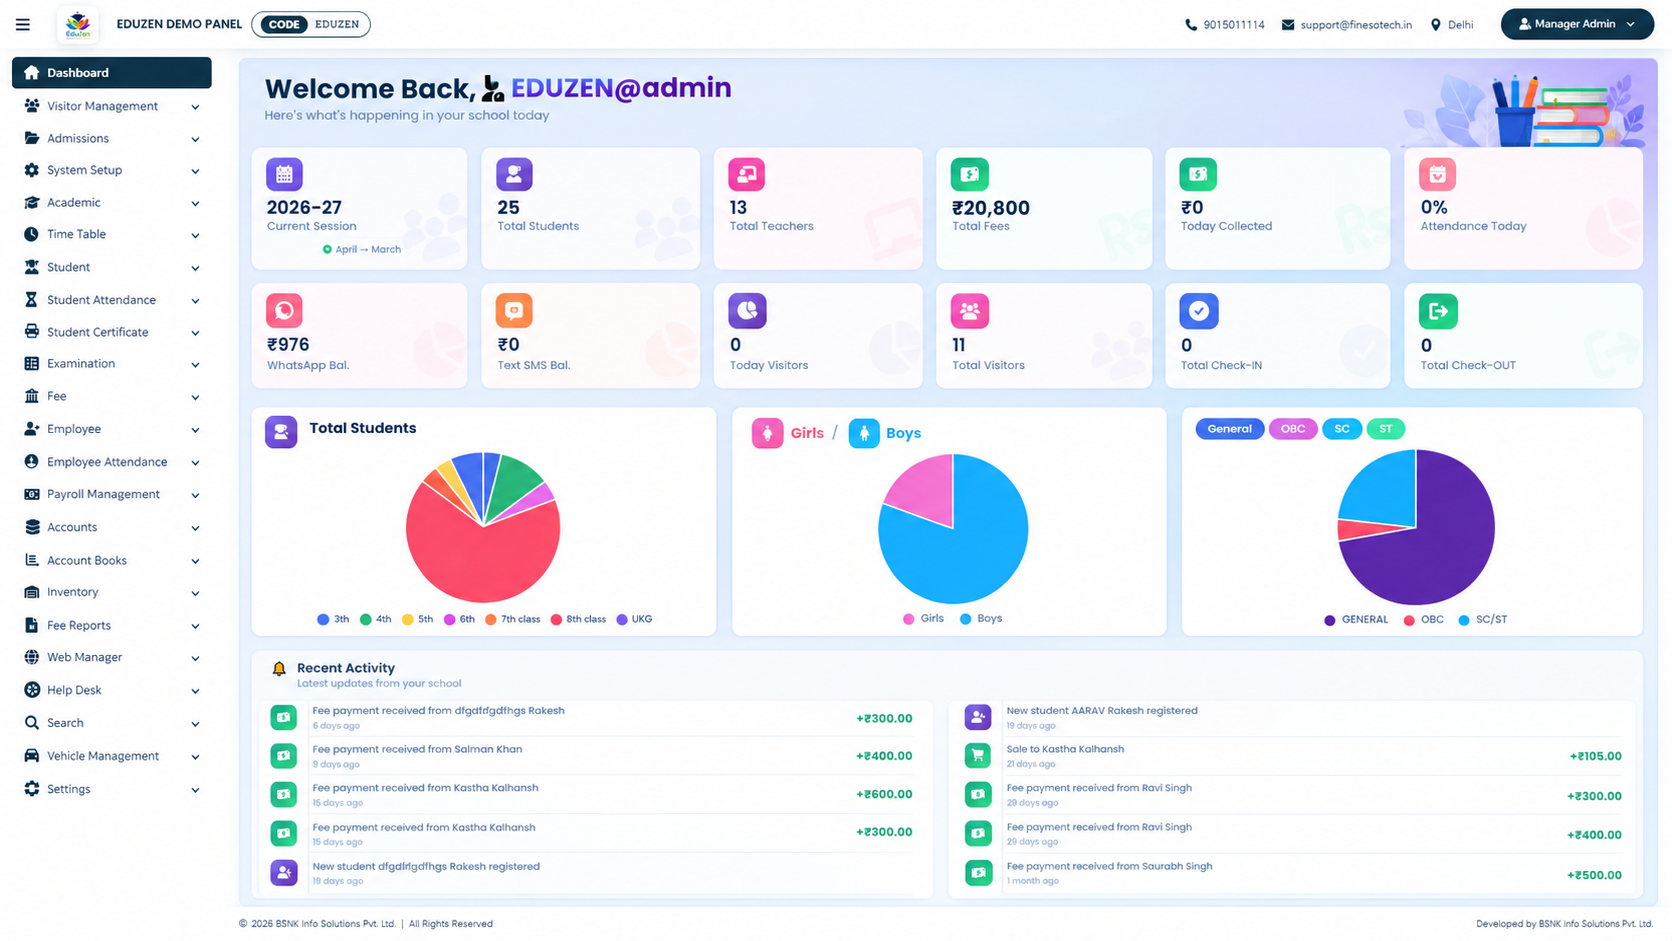This screenshot has height=941, width=1672.
Task: Click the cart icon for Sale to Kastha Kalhansh
Action: [978, 755]
